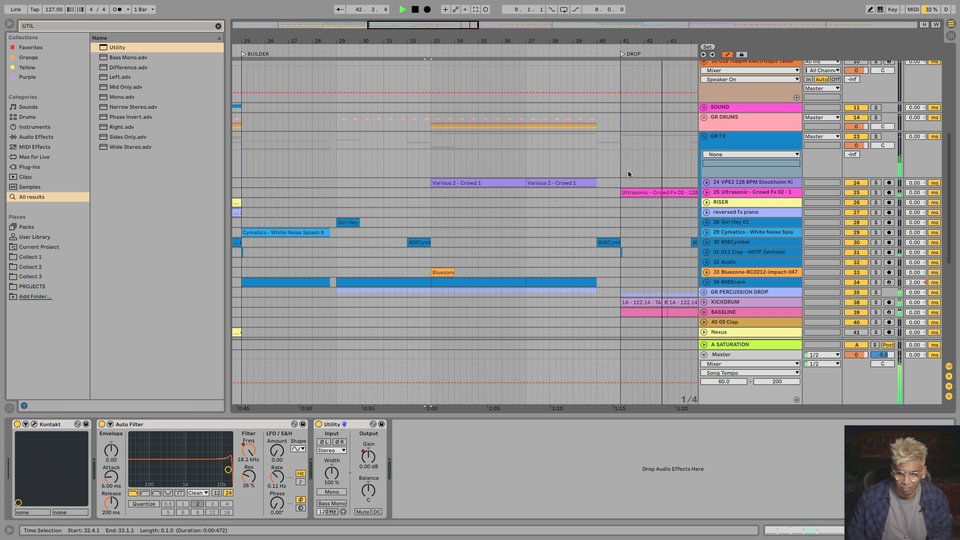Adjust Utility Gain knob
This screenshot has height=540, width=960.
pos(368,456)
